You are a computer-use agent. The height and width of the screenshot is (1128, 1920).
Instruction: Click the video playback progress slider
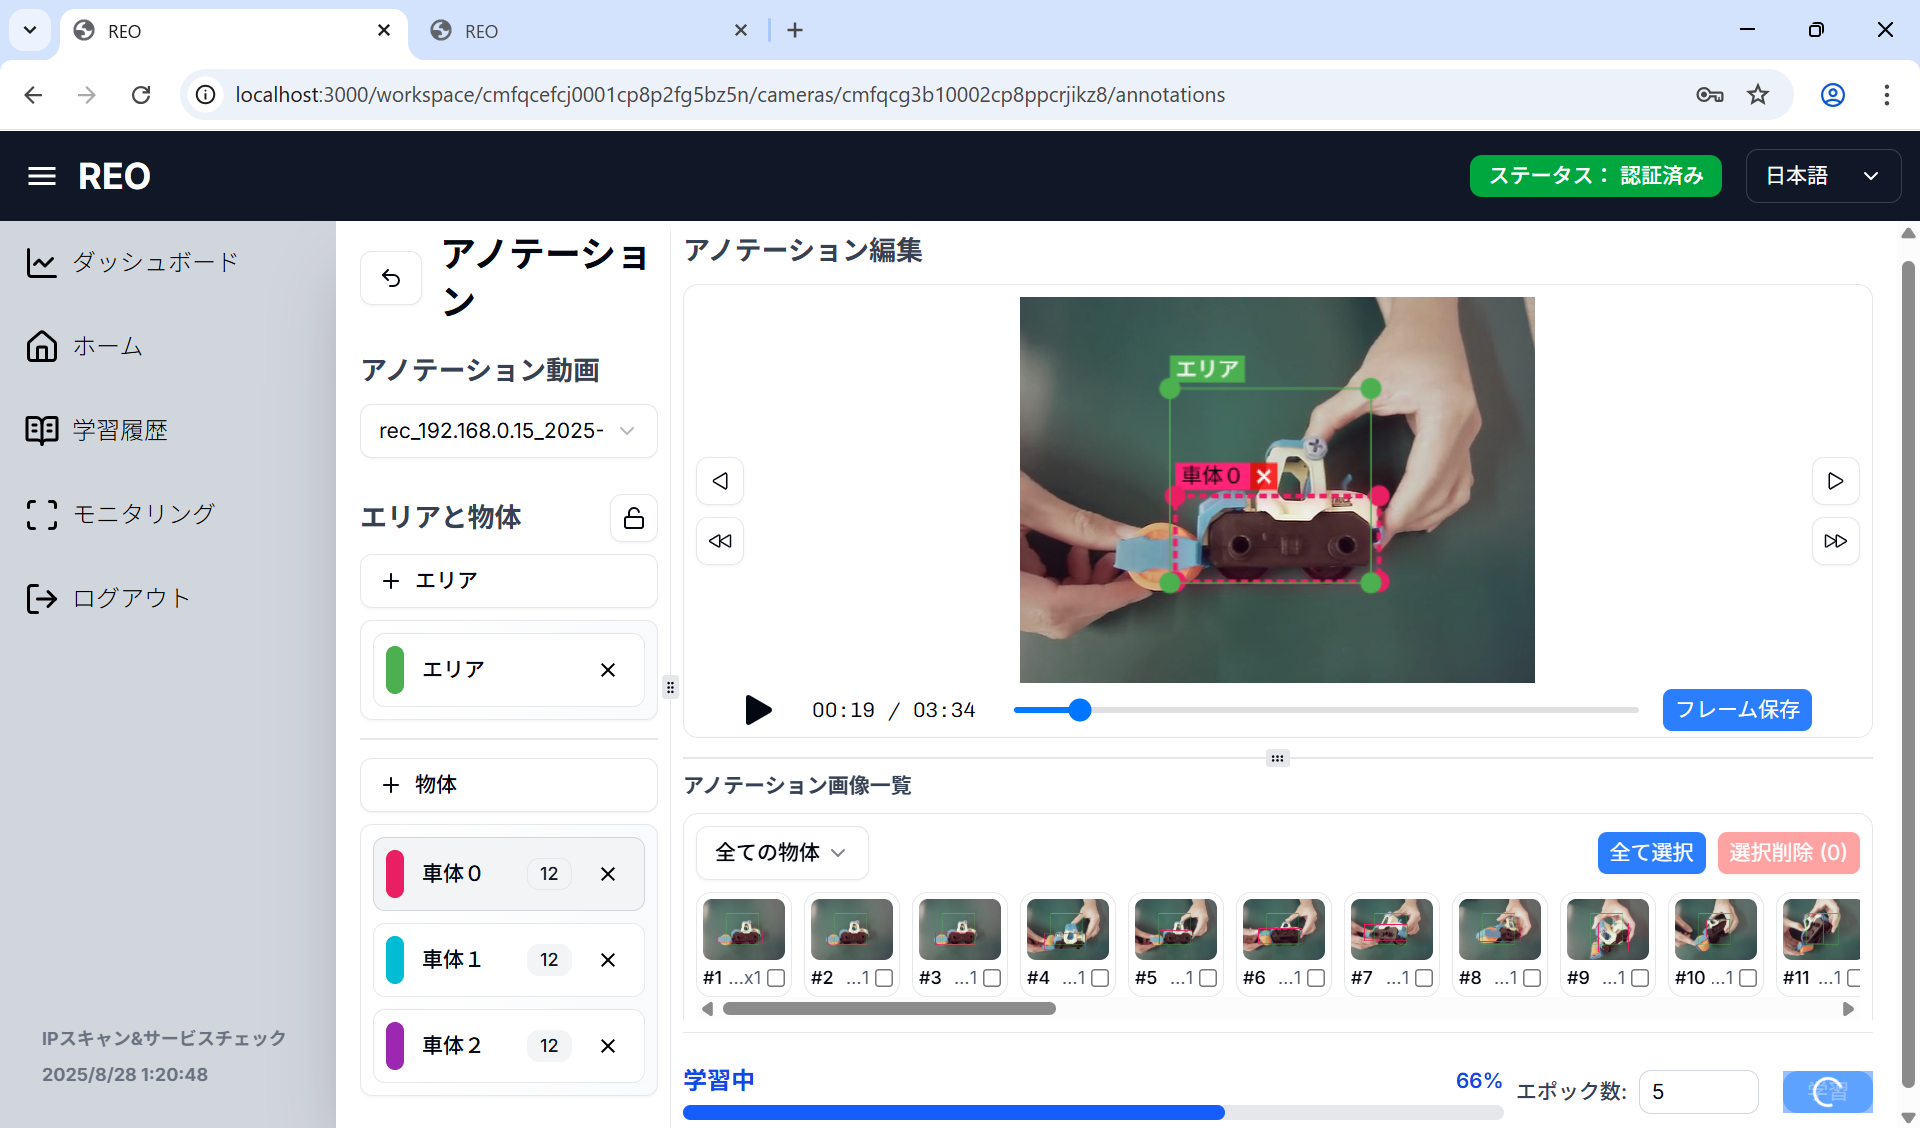tap(1325, 710)
